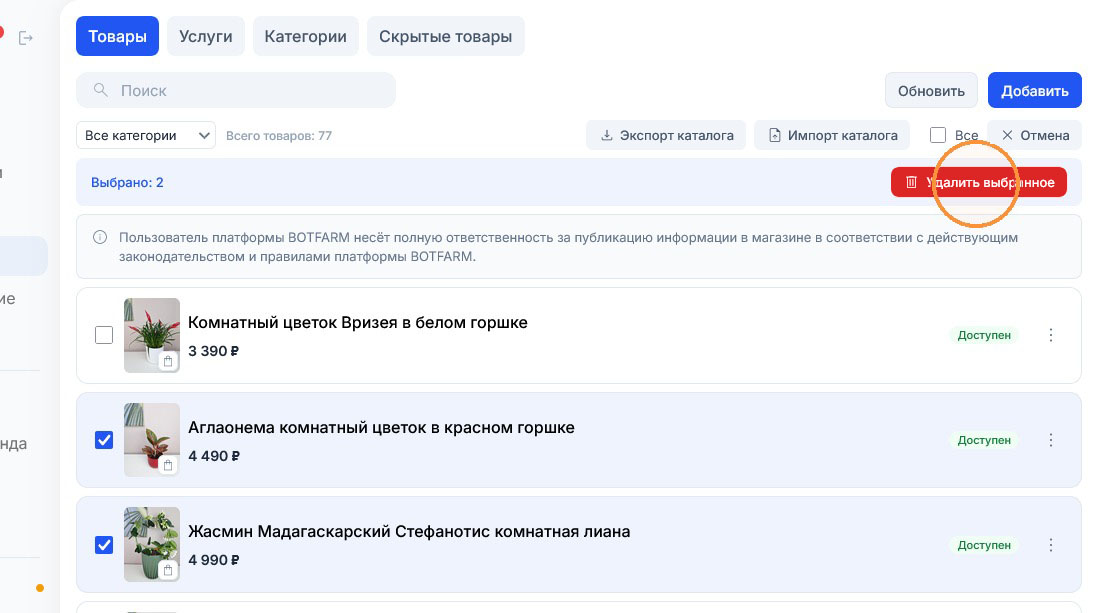Click the title Жасмин Мадагаскарский Стефанотис комнатная лиана
1098x613 pixels.
pyautogui.click(x=409, y=532)
